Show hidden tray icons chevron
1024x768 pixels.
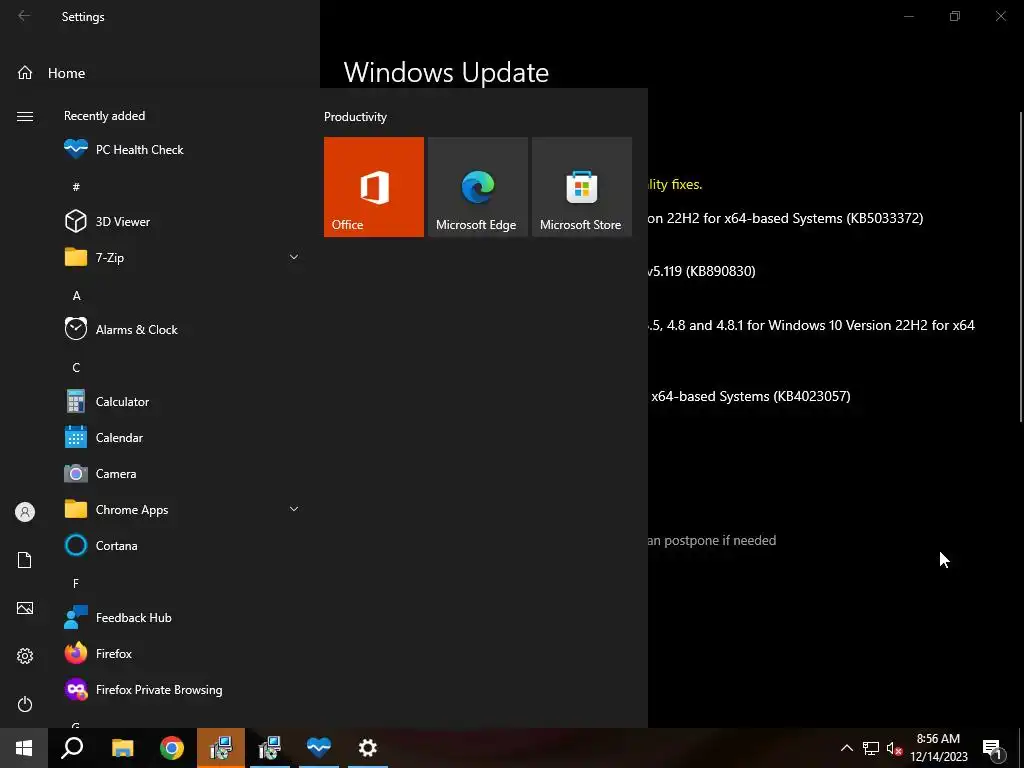click(x=846, y=748)
